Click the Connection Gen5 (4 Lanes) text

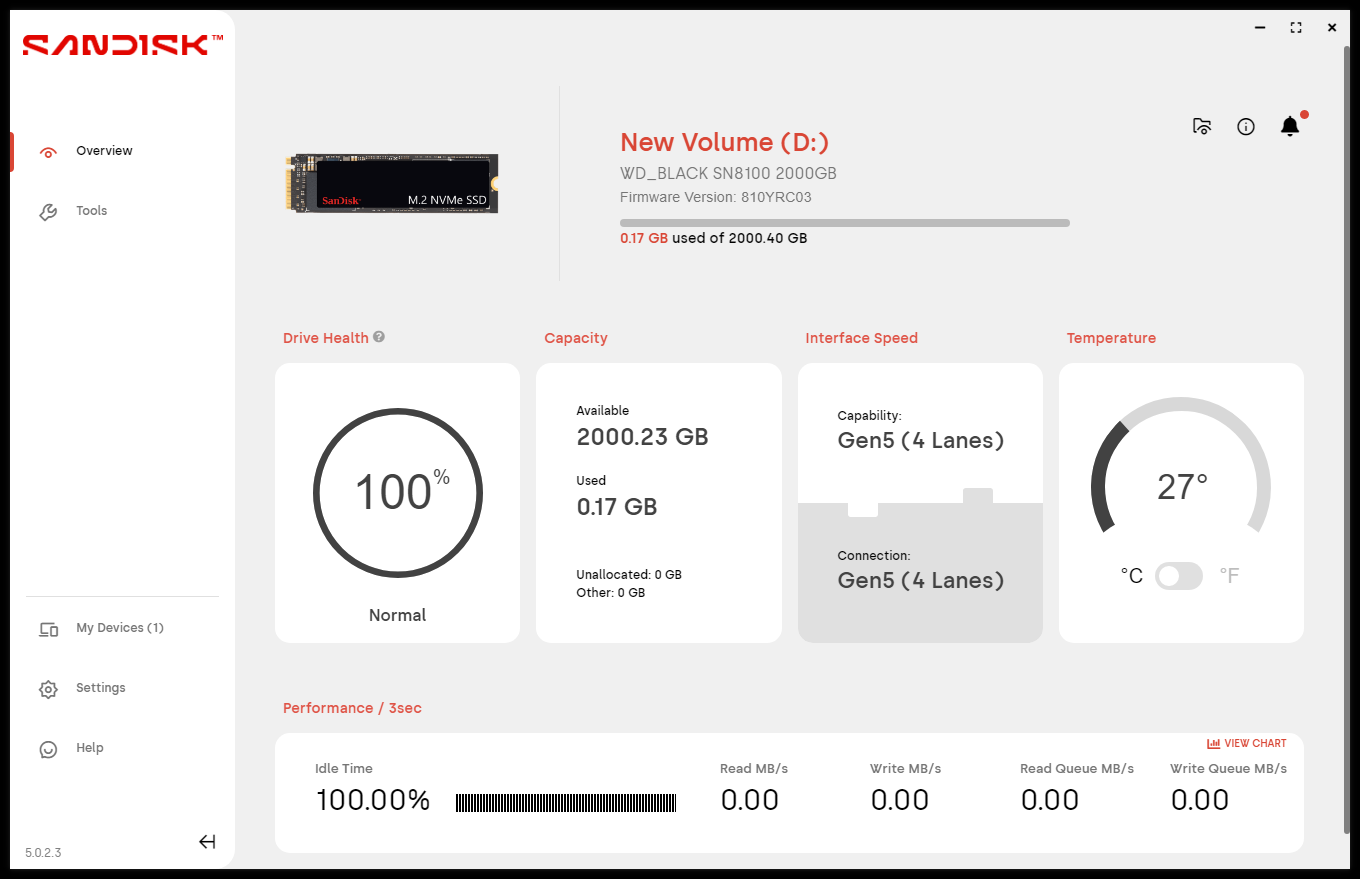pyautogui.click(x=921, y=581)
